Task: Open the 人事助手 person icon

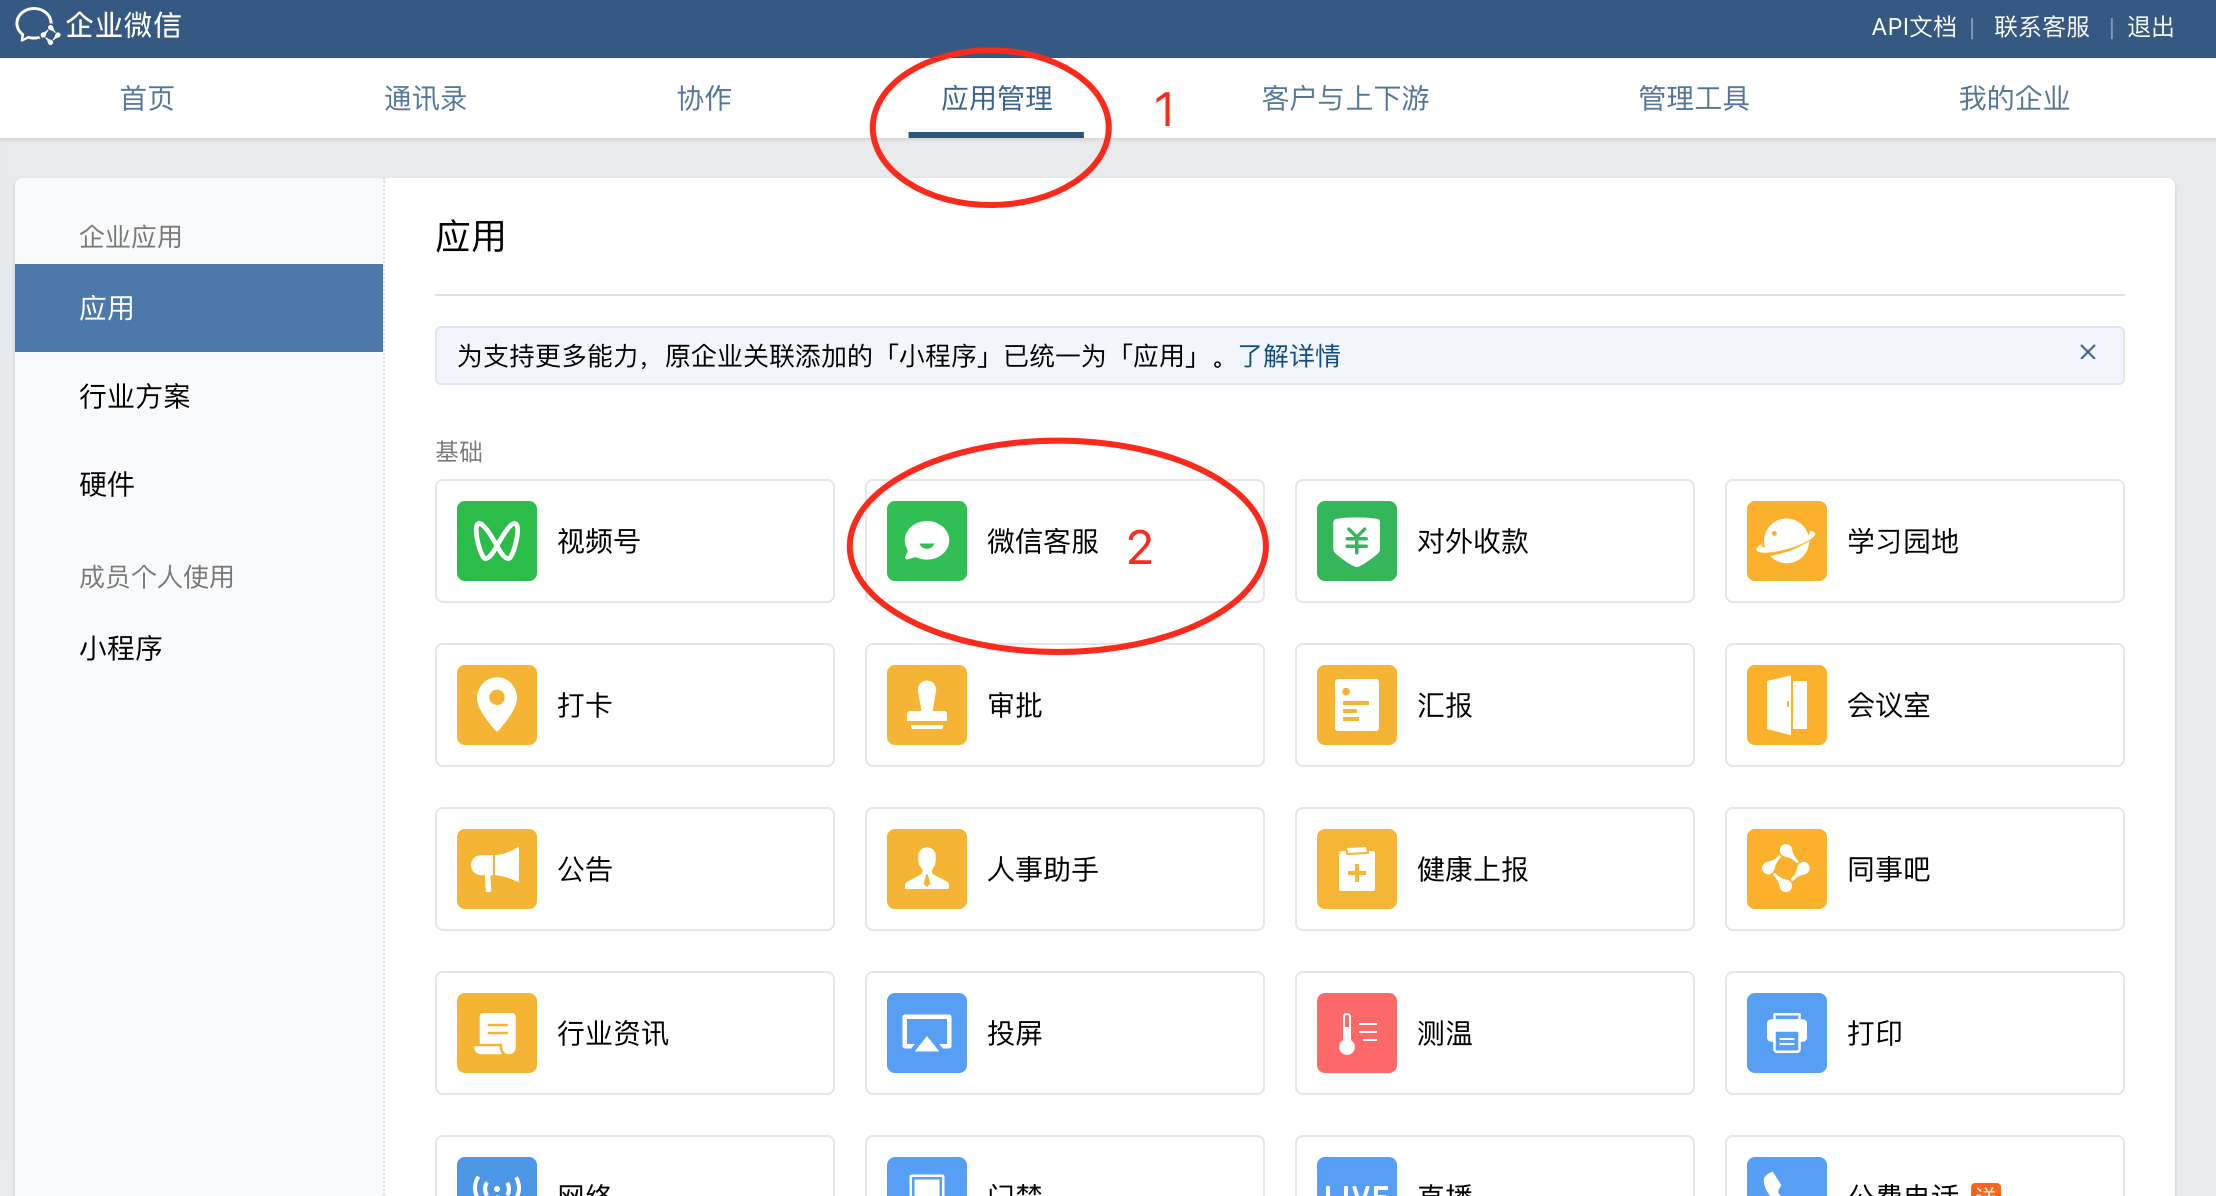Action: coord(927,869)
